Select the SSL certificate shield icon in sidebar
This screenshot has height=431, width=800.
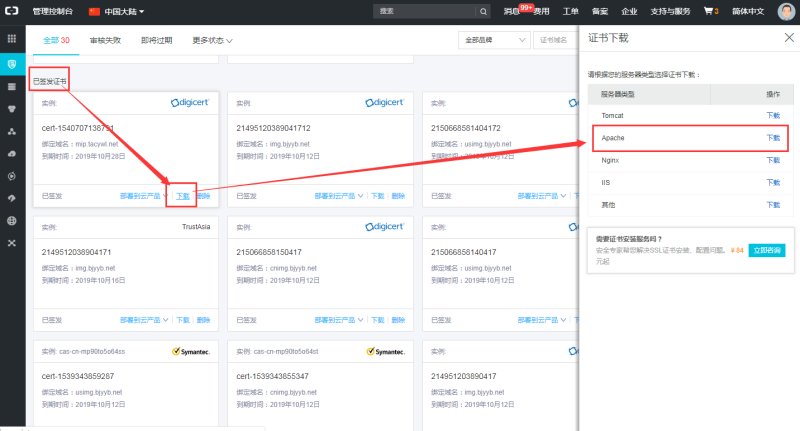click(x=12, y=64)
